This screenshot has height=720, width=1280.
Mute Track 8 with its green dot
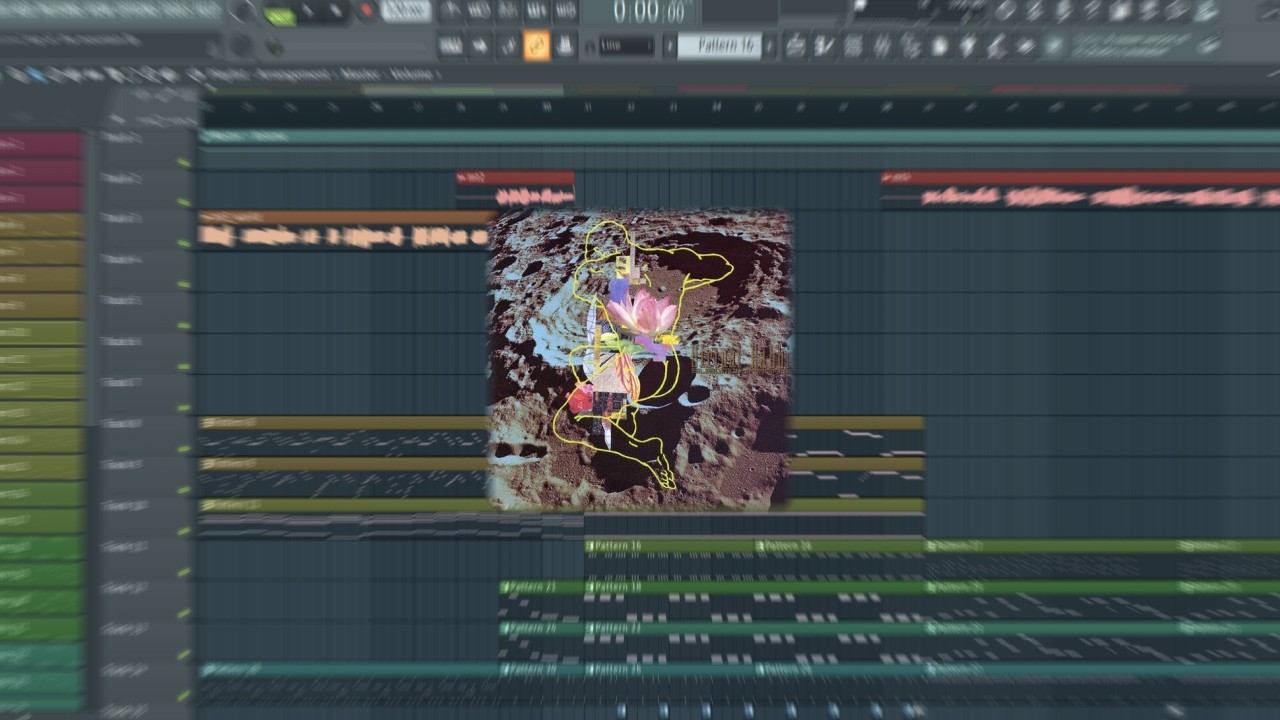tap(184, 448)
